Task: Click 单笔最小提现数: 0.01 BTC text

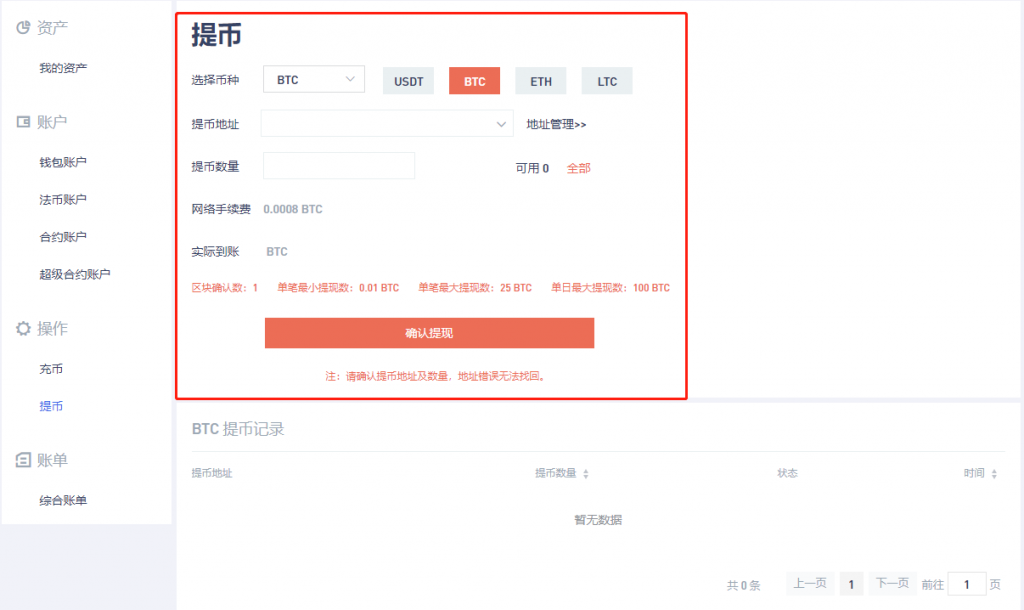Action: 338,287
